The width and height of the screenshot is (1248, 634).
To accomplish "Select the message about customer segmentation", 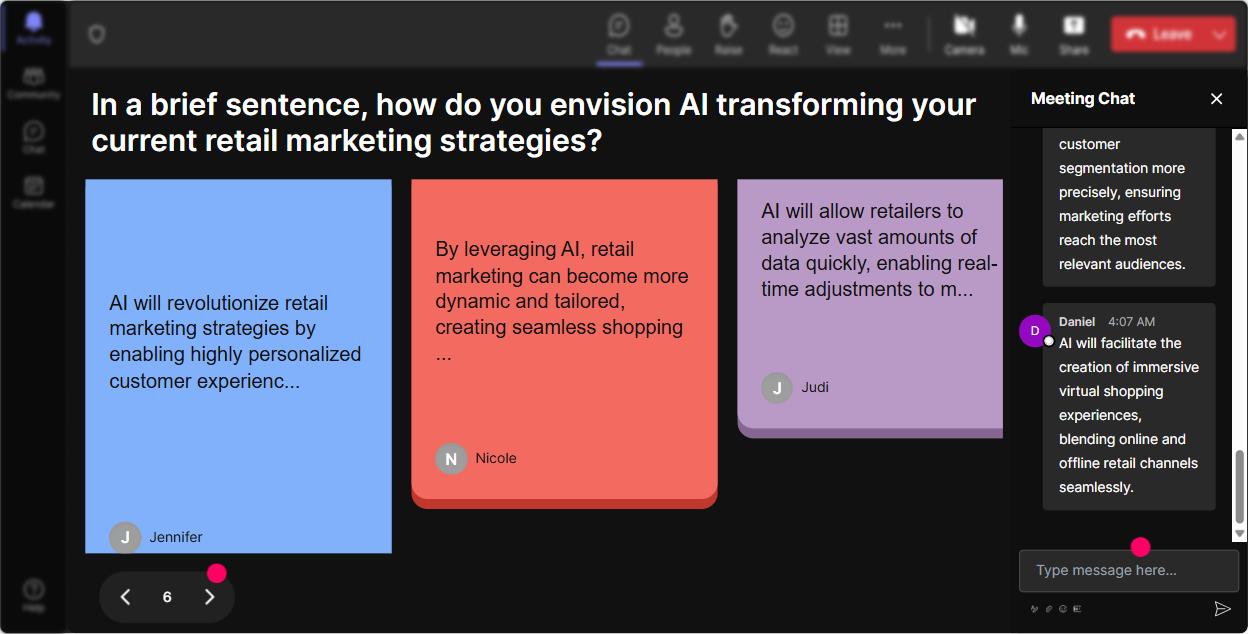I will (x=1129, y=207).
